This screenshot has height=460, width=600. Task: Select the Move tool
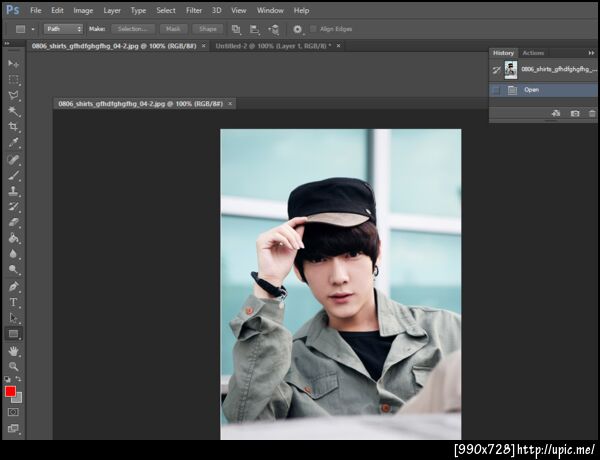point(13,64)
